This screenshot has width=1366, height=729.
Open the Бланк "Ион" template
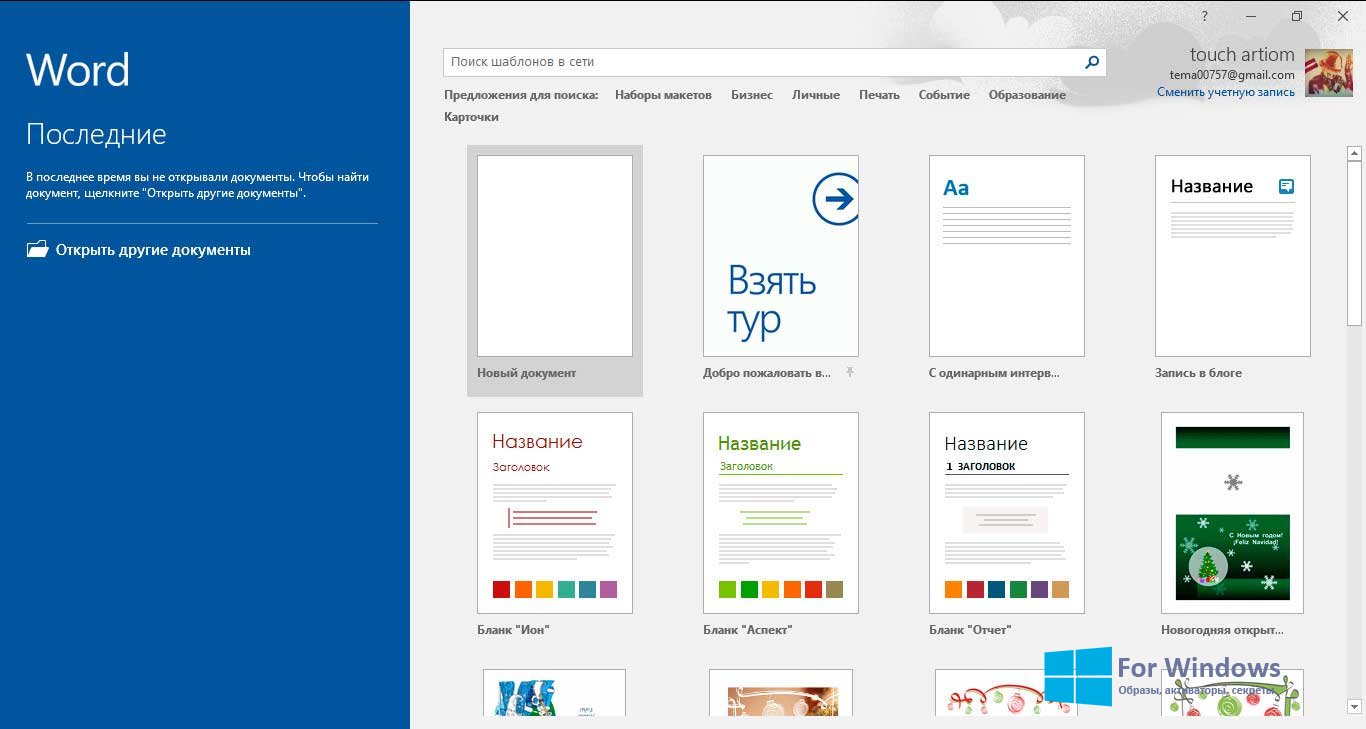pyautogui.click(x=555, y=513)
